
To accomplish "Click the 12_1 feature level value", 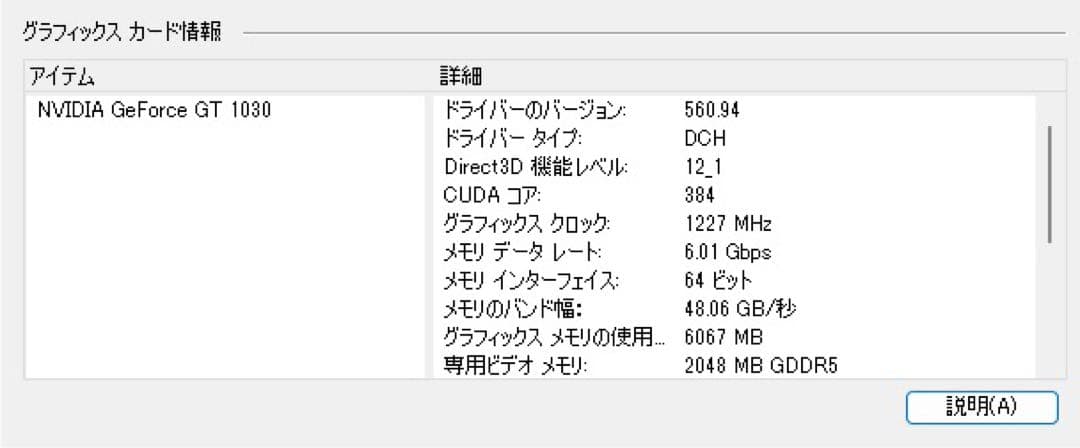I will [x=703, y=167].
